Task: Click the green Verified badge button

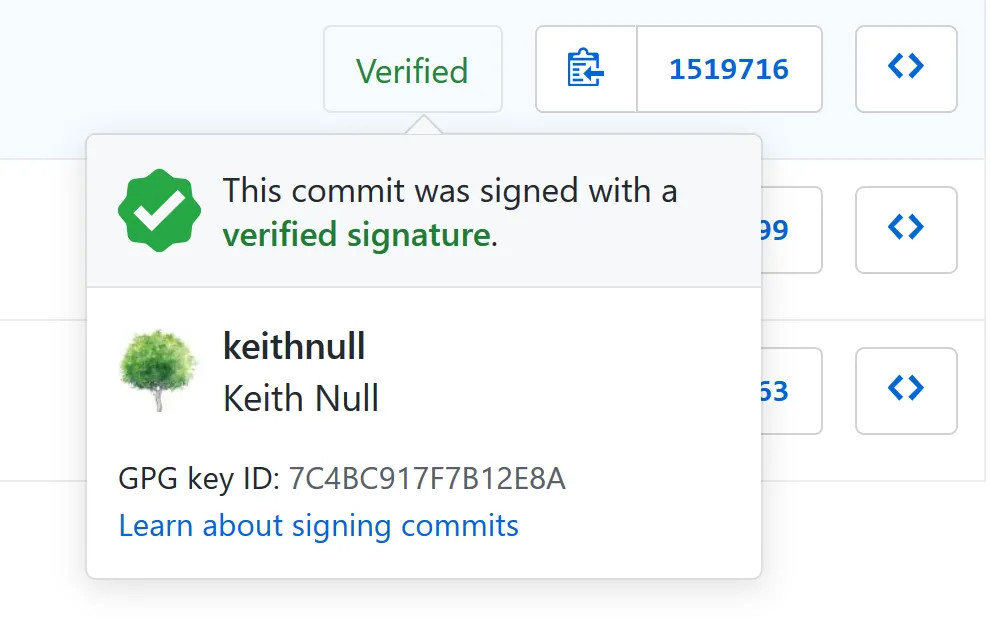Action: tap(413, 70)
